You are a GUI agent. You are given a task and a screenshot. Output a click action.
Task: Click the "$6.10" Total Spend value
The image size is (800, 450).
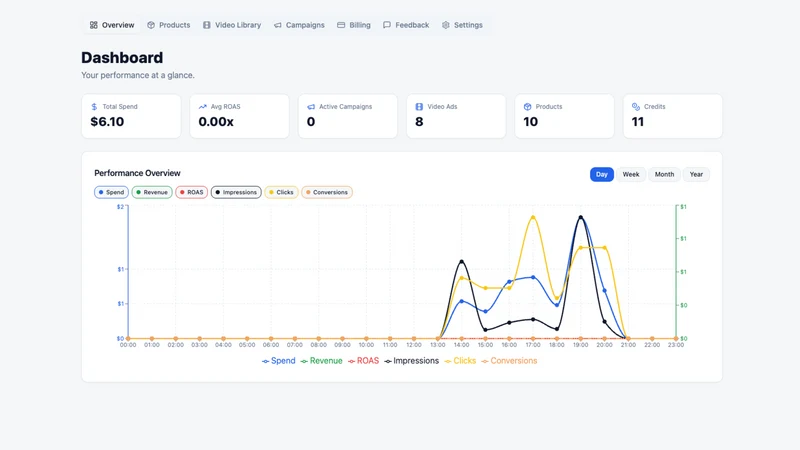tap(107, 122)
